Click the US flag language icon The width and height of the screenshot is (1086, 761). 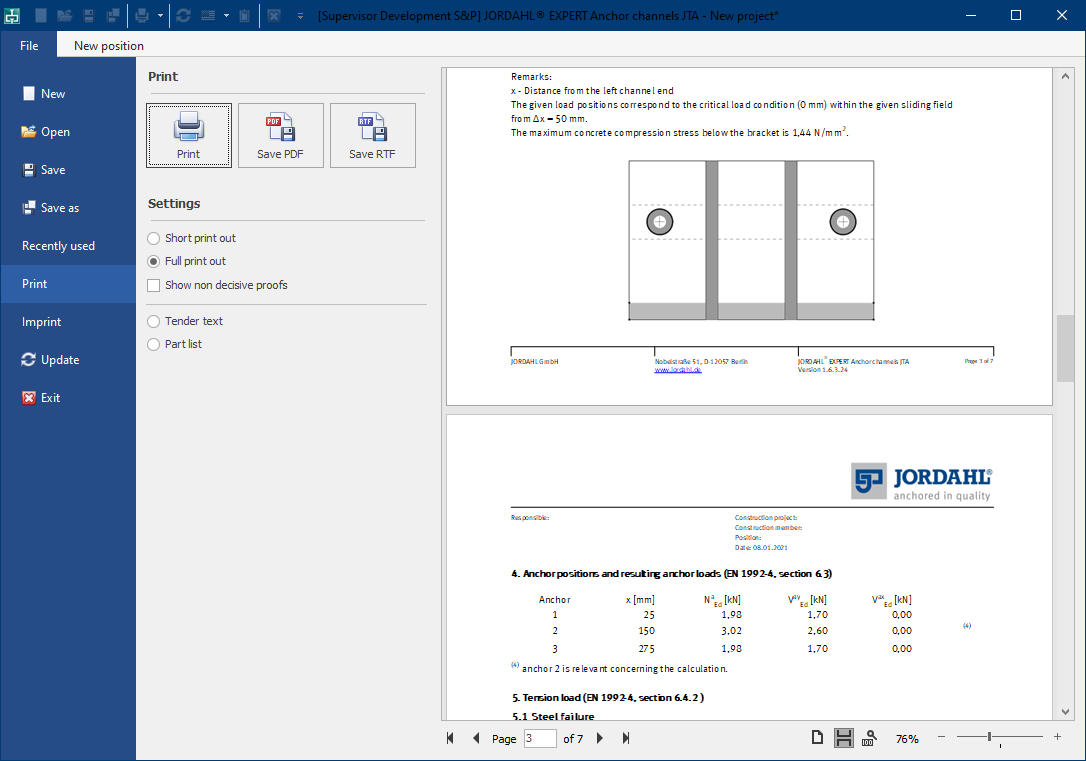pyautogui.click(x=208, y=15)
